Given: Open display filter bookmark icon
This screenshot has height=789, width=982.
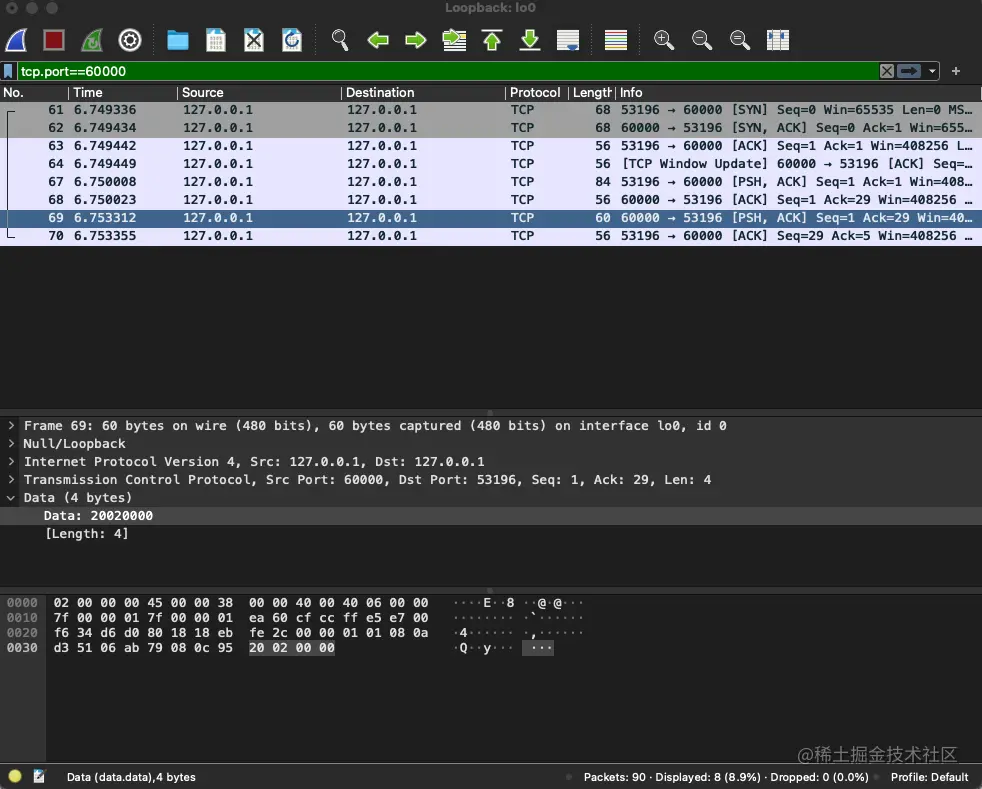Looking at the screenshot, I should coord(8,71).
